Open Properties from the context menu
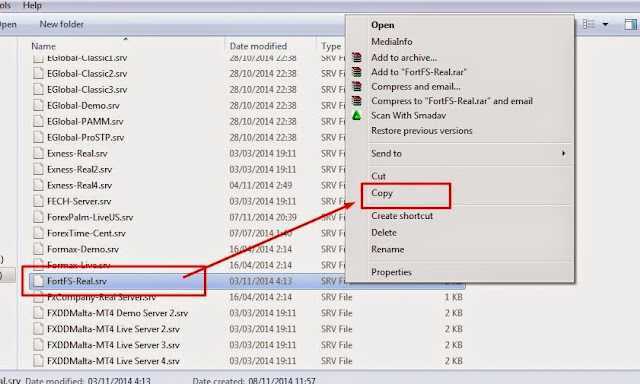The width and height of the screenshot is (640, 384). point(391,272)
